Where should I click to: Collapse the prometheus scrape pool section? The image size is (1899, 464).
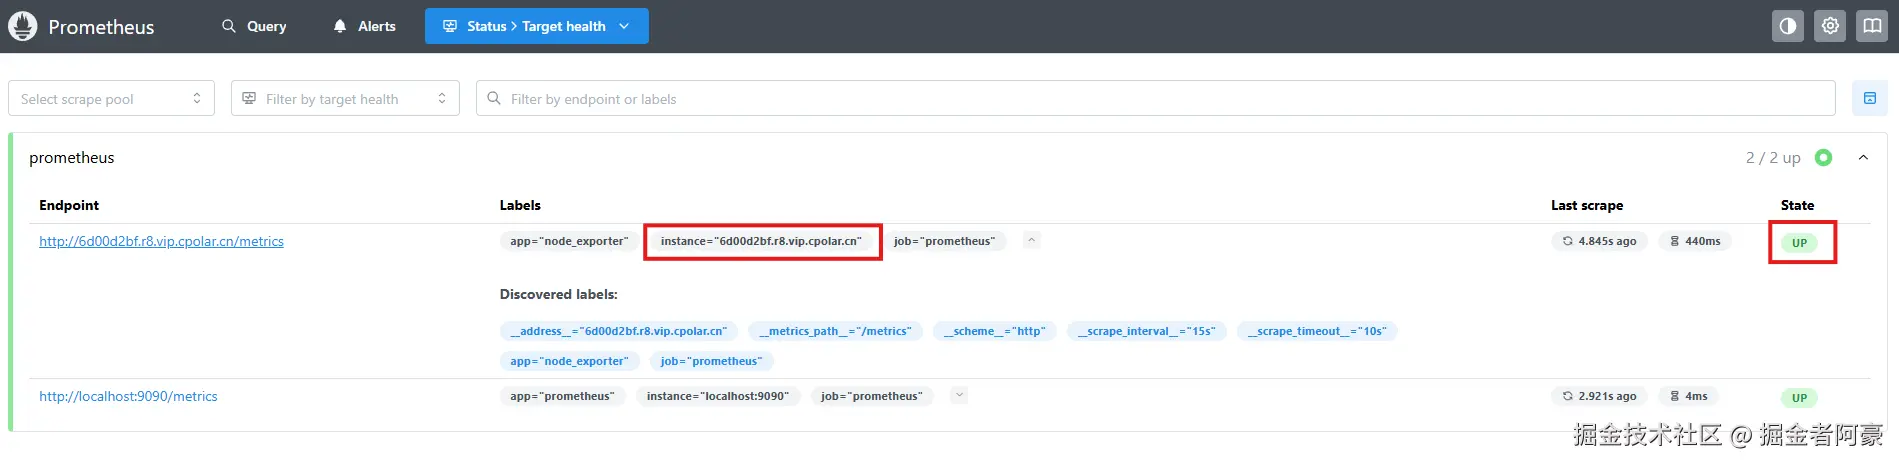click(x=1863, y=158)
